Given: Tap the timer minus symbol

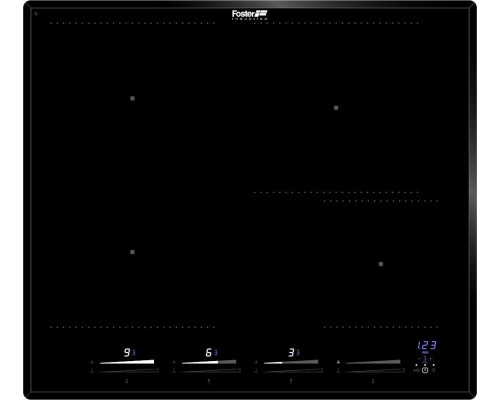Looking at the screenshot, I should pos(419,359).
